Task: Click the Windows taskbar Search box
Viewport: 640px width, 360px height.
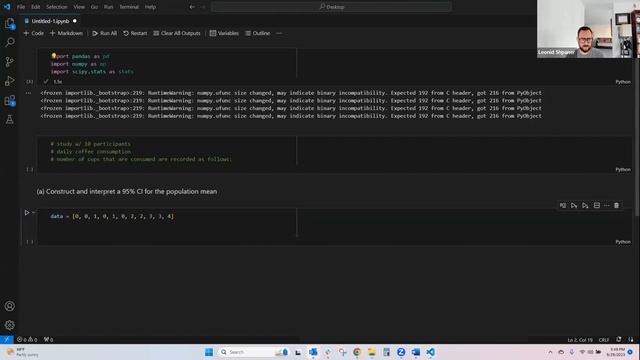Action: tap(253, 352)
